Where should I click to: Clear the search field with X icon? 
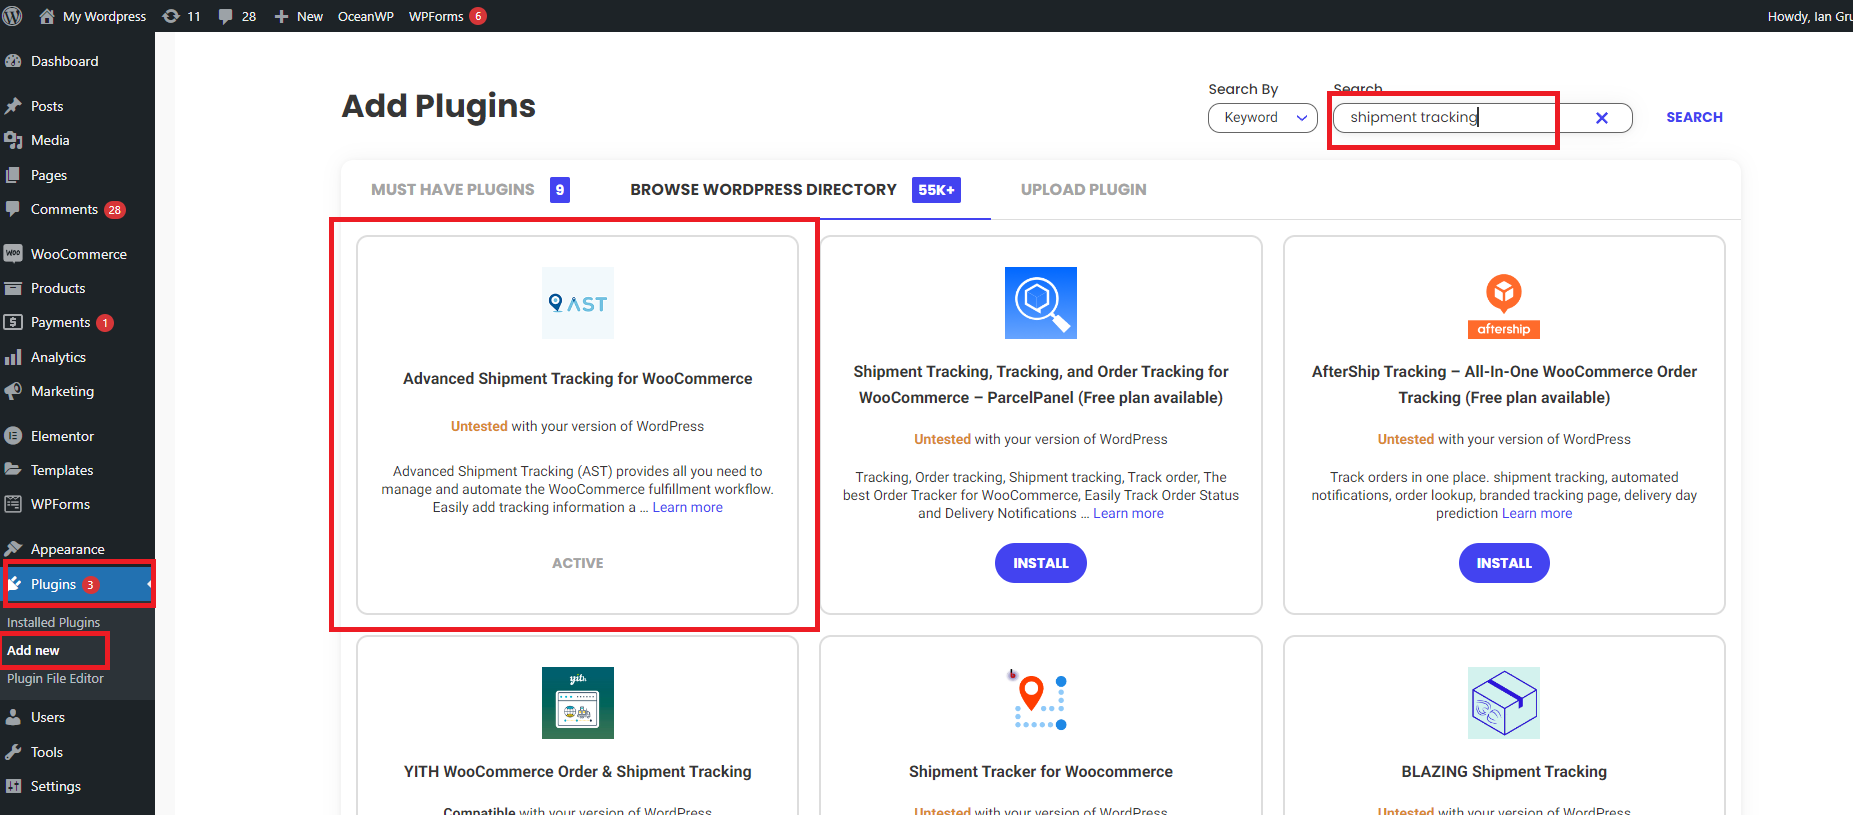click(x=1601, y=118)
